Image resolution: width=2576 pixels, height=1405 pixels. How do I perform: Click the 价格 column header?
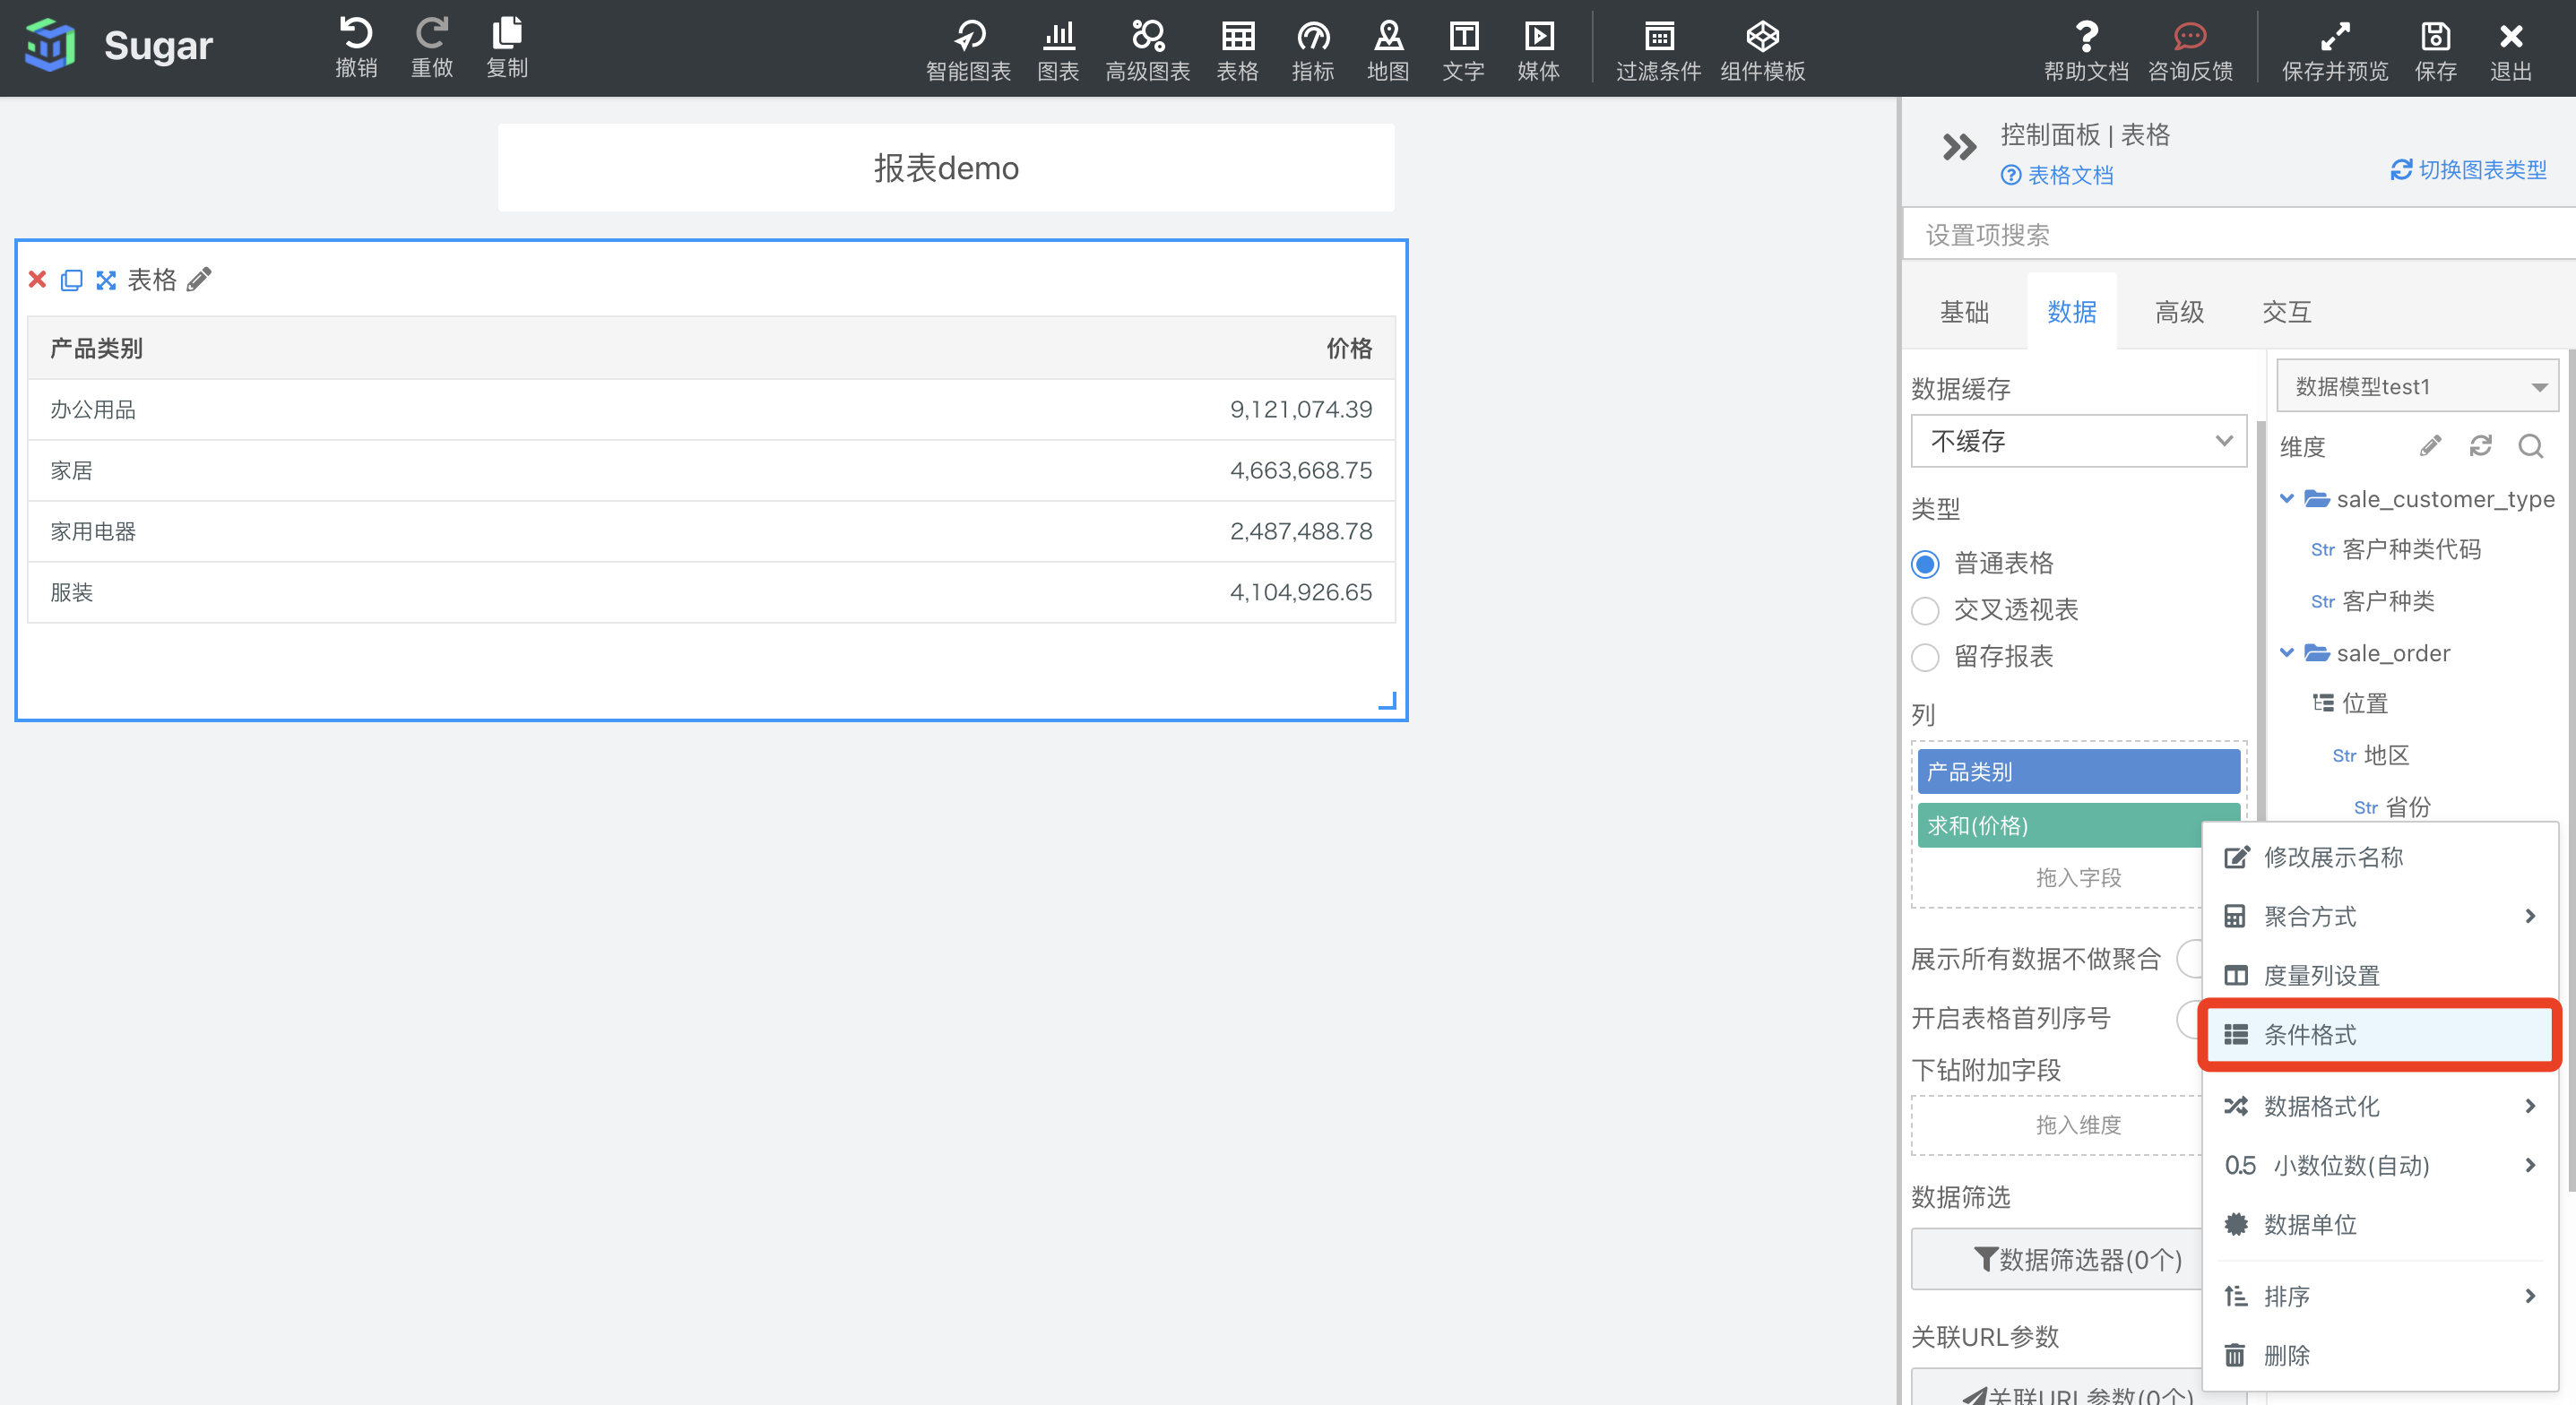[x=1349, y=348]
